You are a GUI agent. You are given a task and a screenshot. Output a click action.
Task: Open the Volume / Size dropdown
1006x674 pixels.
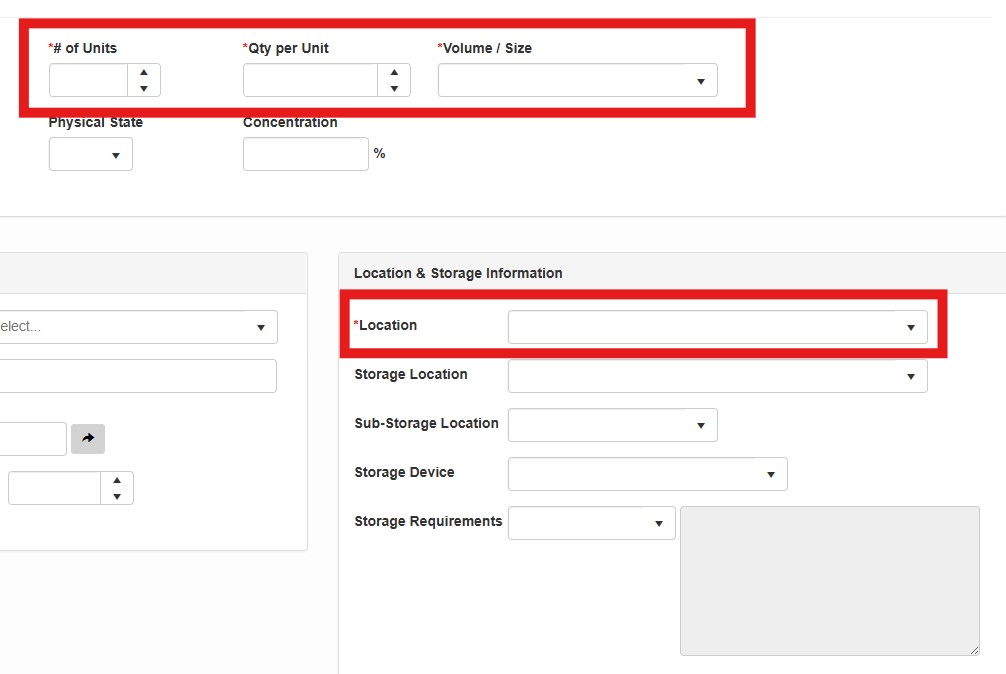pyautogui.click(x=577, y=81)
